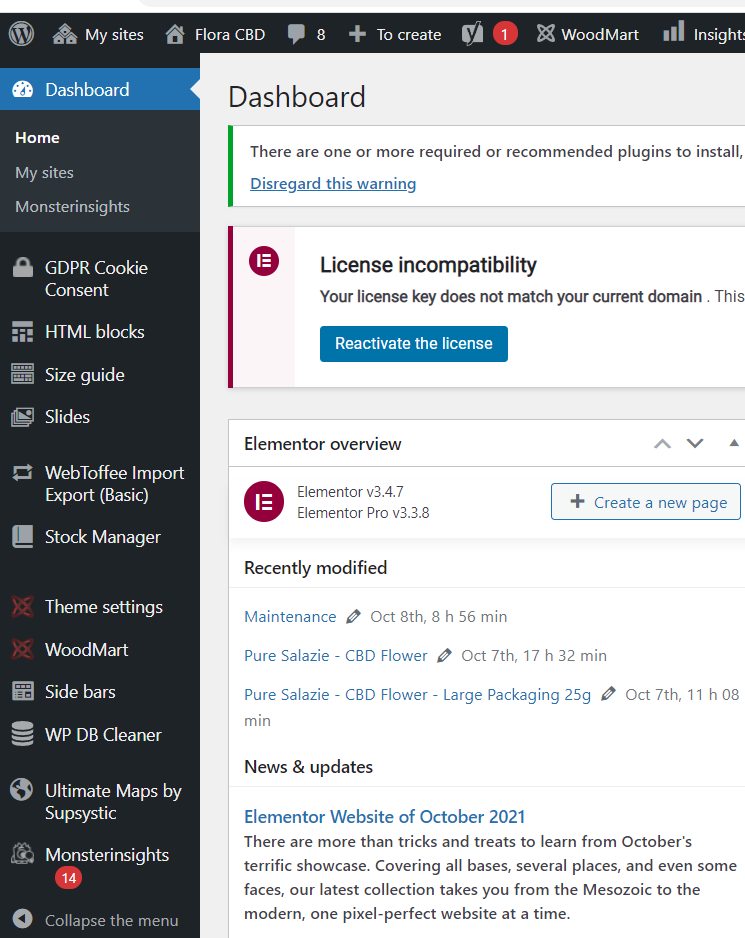
Task: Click the WoodMart toolbar icon
Action: coord(546,34)
